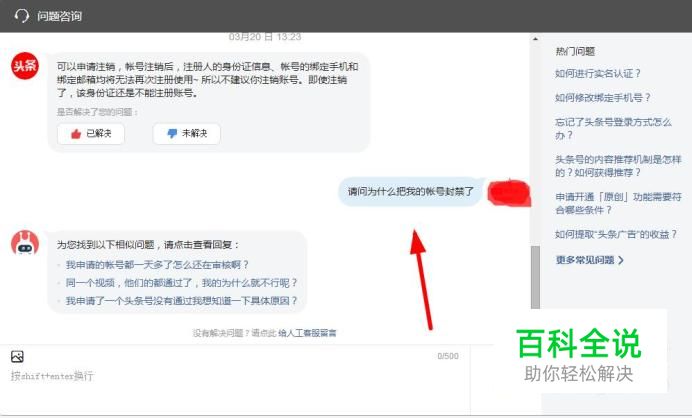692x418 pixels.
Task: Click 给人工客服留言 link
Action: pos(307,333)
